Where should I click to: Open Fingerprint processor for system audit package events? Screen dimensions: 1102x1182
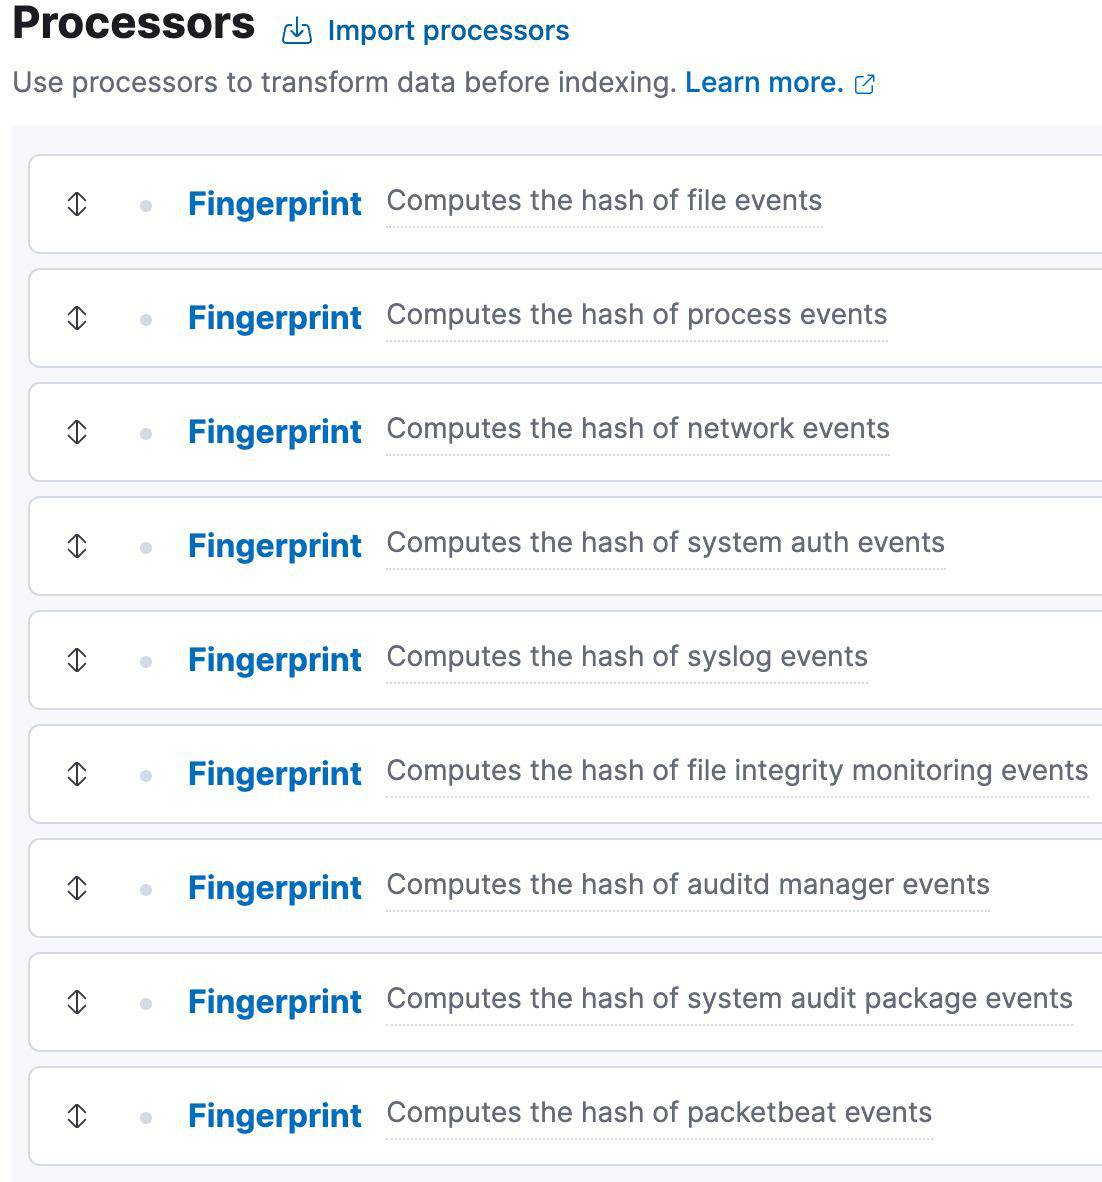click(275, 1002)
